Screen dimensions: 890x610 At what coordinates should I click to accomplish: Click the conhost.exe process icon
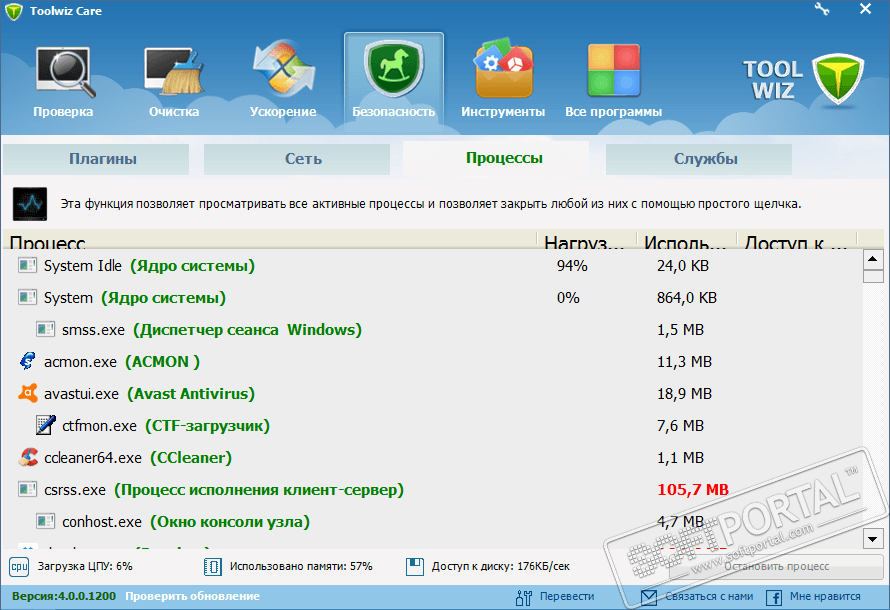pyautogui.click(x=45, y=521)
